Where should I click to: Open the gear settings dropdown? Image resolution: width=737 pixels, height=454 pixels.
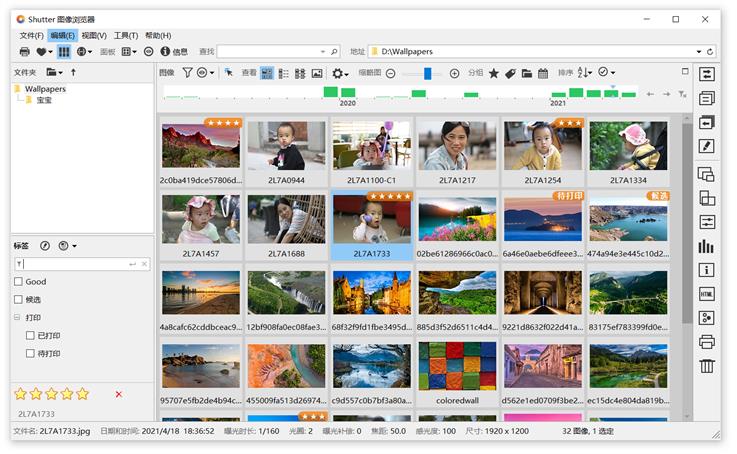click(340, 73)
